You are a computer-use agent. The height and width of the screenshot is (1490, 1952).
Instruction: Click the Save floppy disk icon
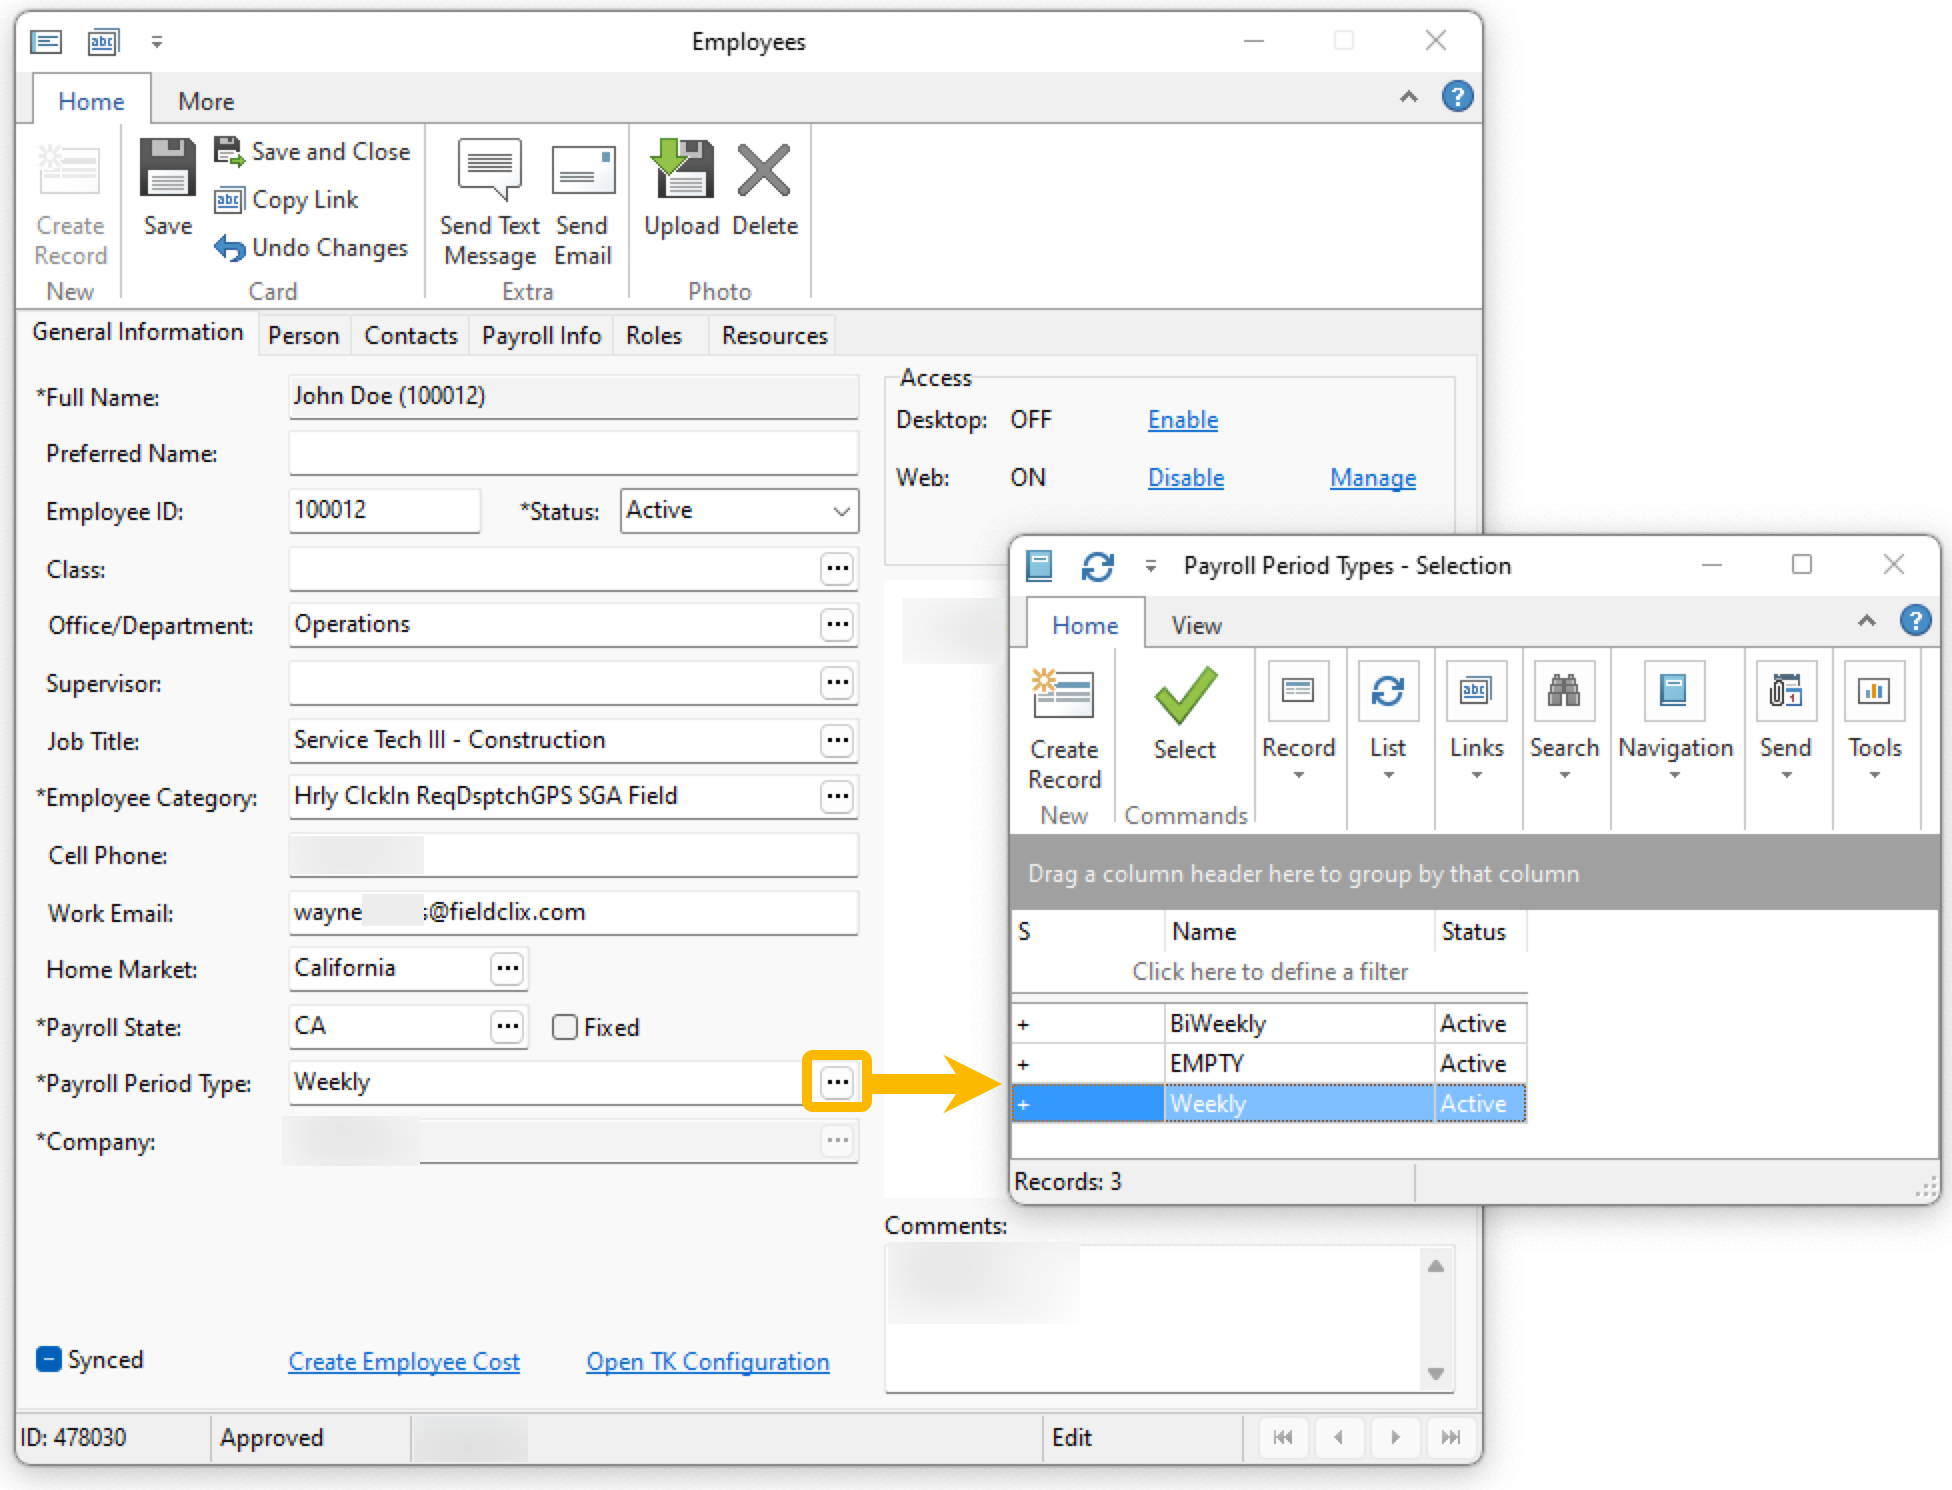(x=167, y=168)
